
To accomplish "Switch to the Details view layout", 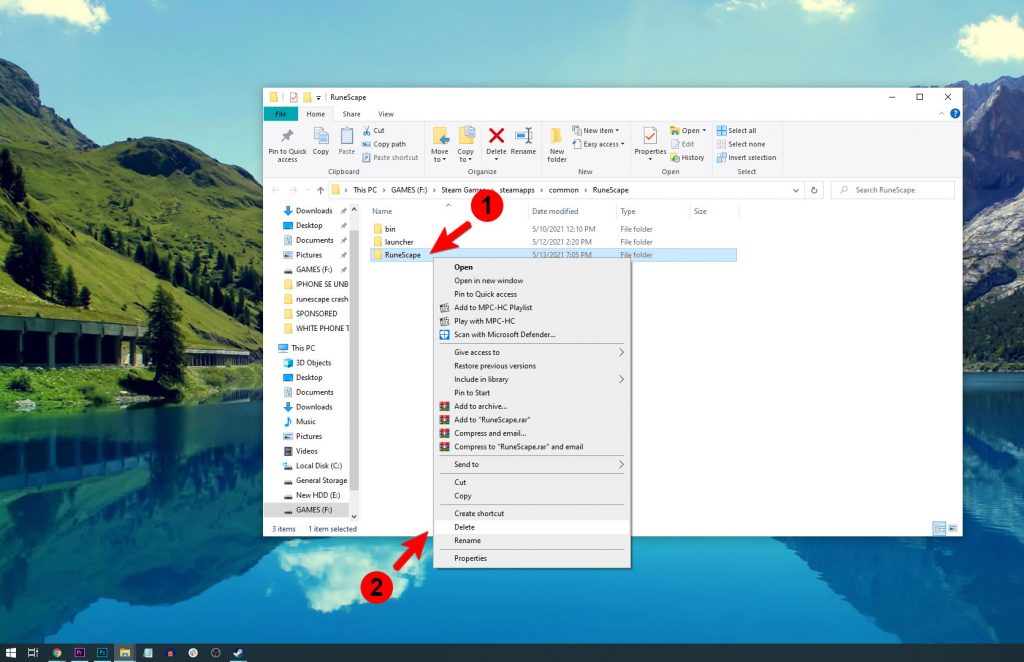I will pos(939,528).
